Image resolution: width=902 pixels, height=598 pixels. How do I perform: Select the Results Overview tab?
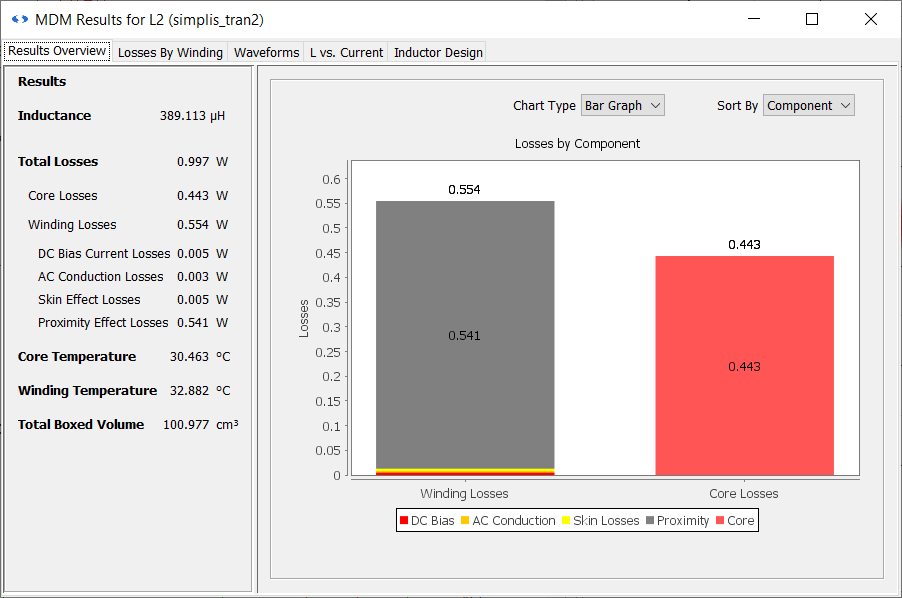pos(57,51)
